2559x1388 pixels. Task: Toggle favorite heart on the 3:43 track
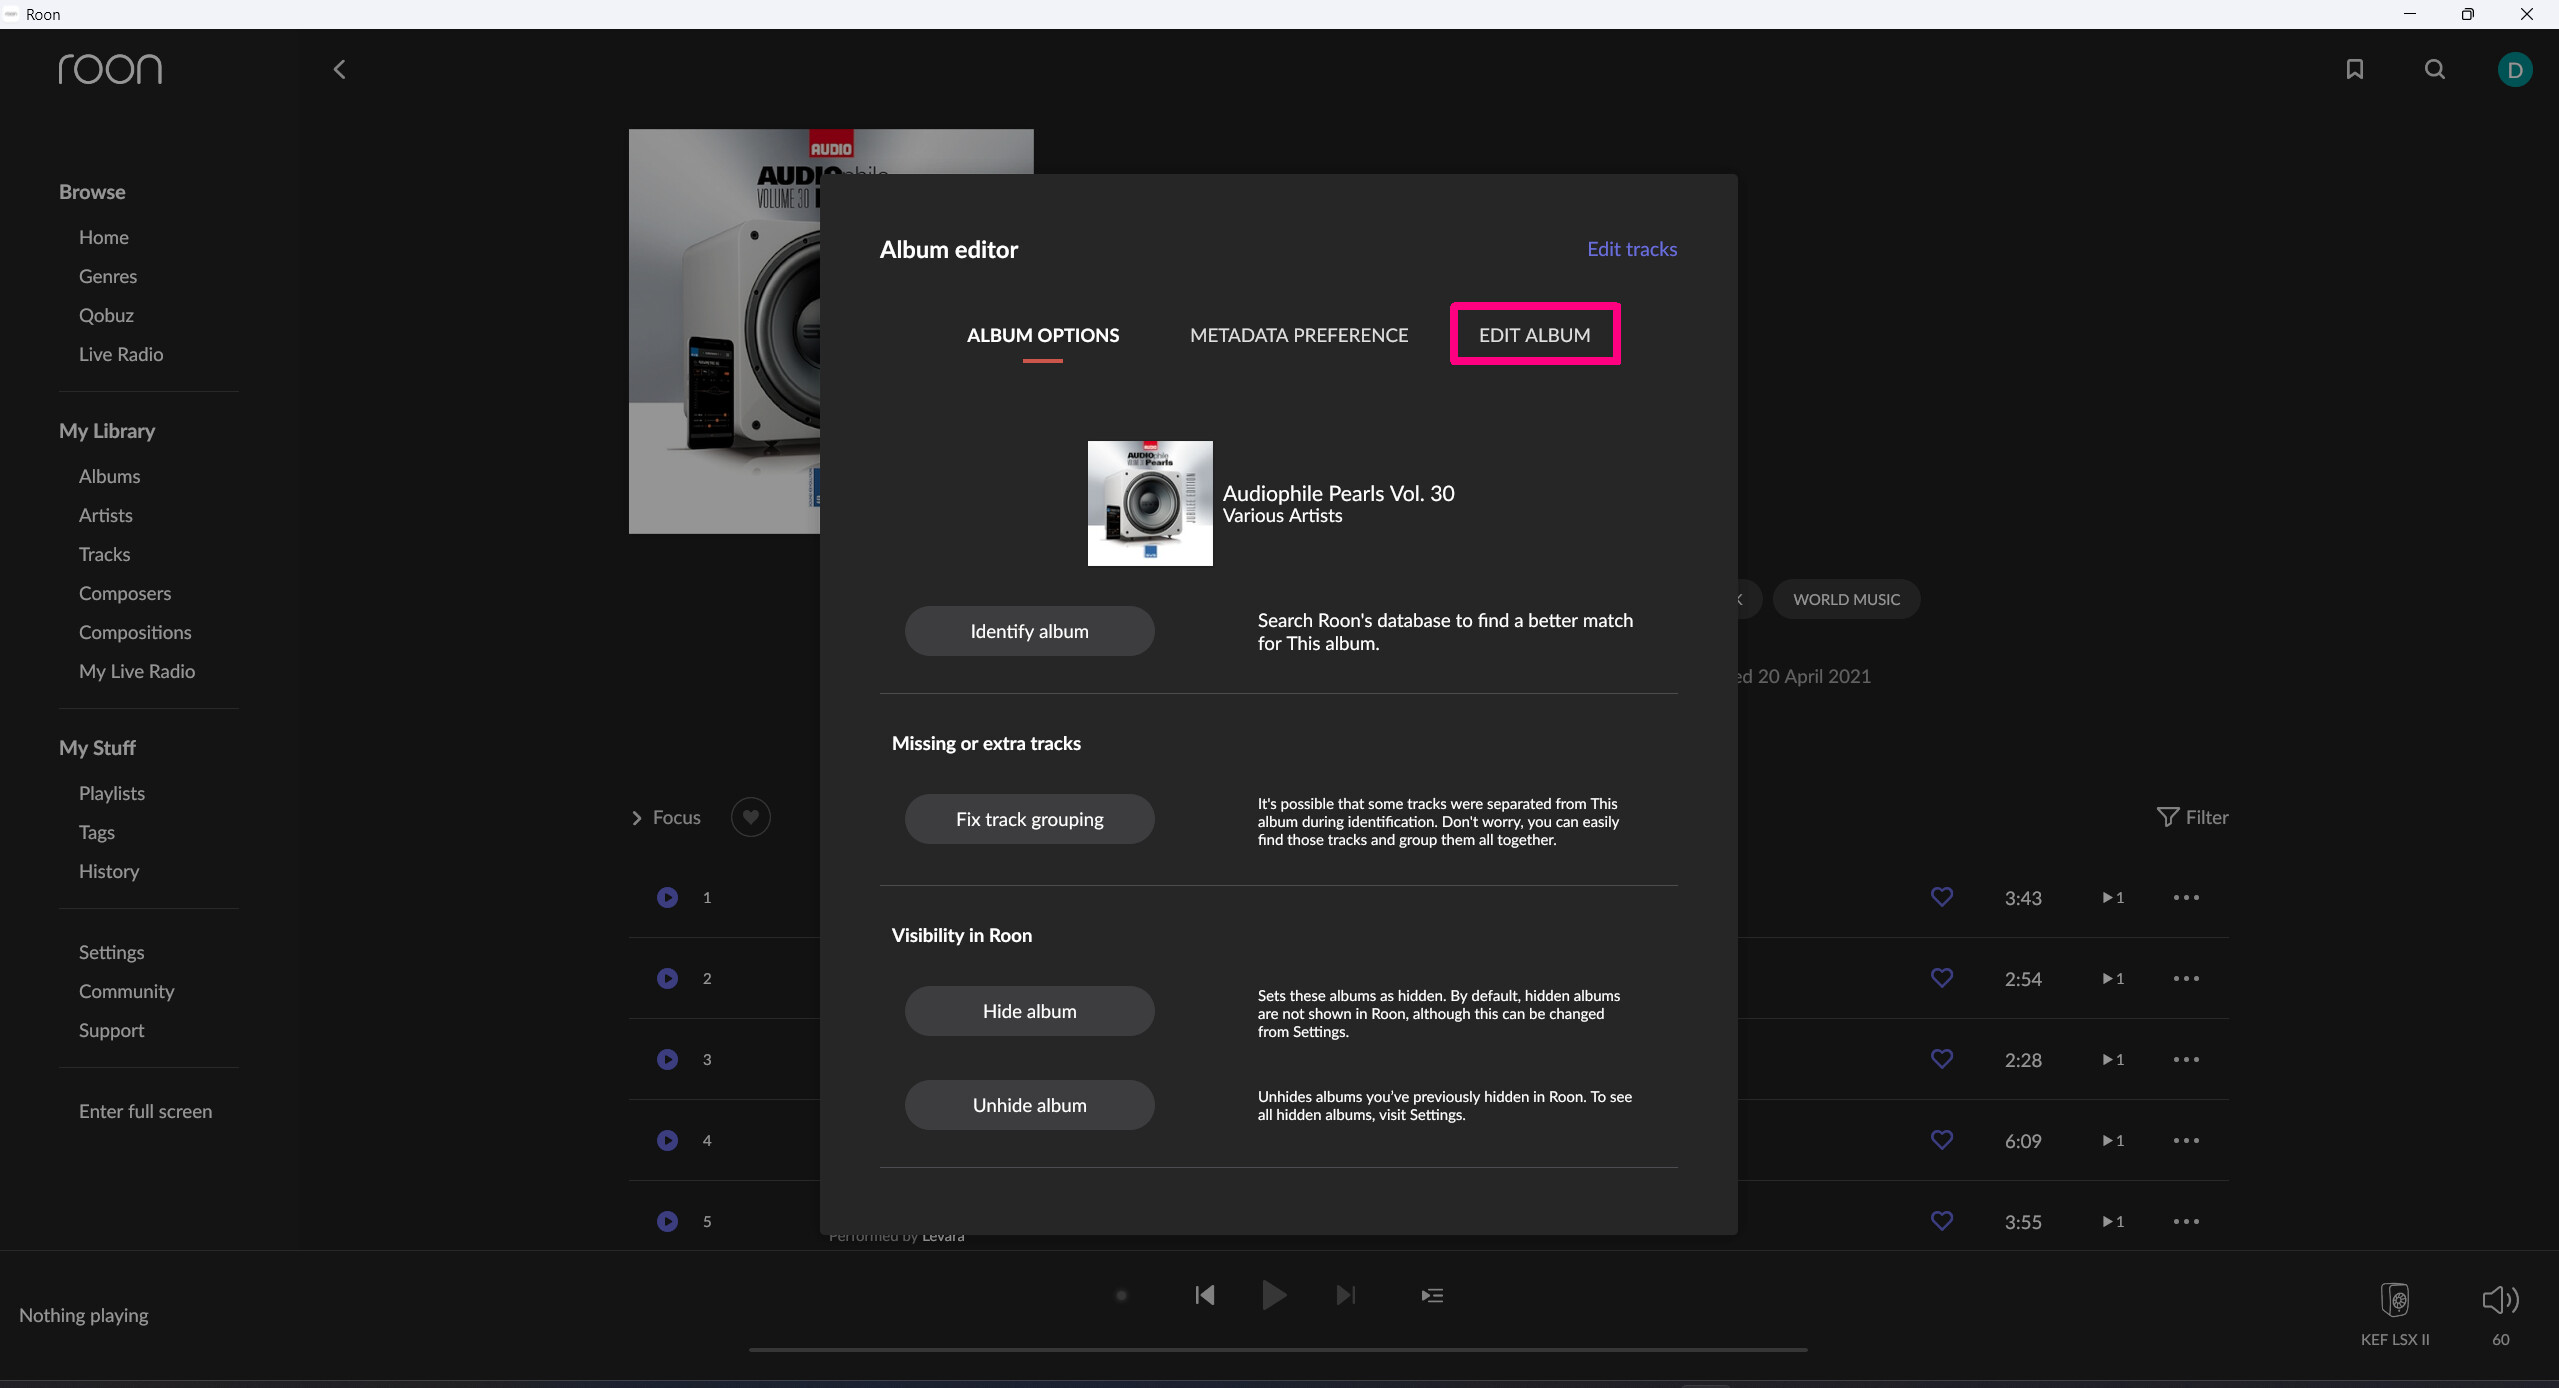click(x=1941, y=897)
